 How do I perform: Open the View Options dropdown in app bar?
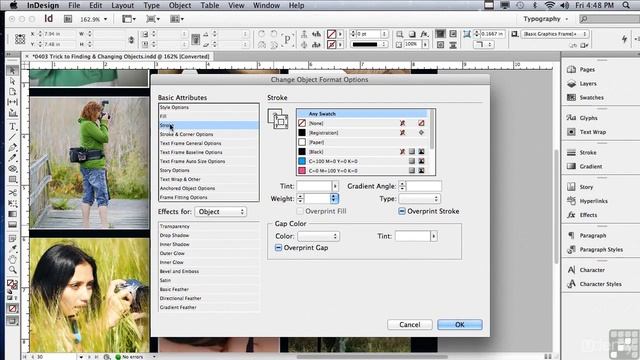click(128, 19)
